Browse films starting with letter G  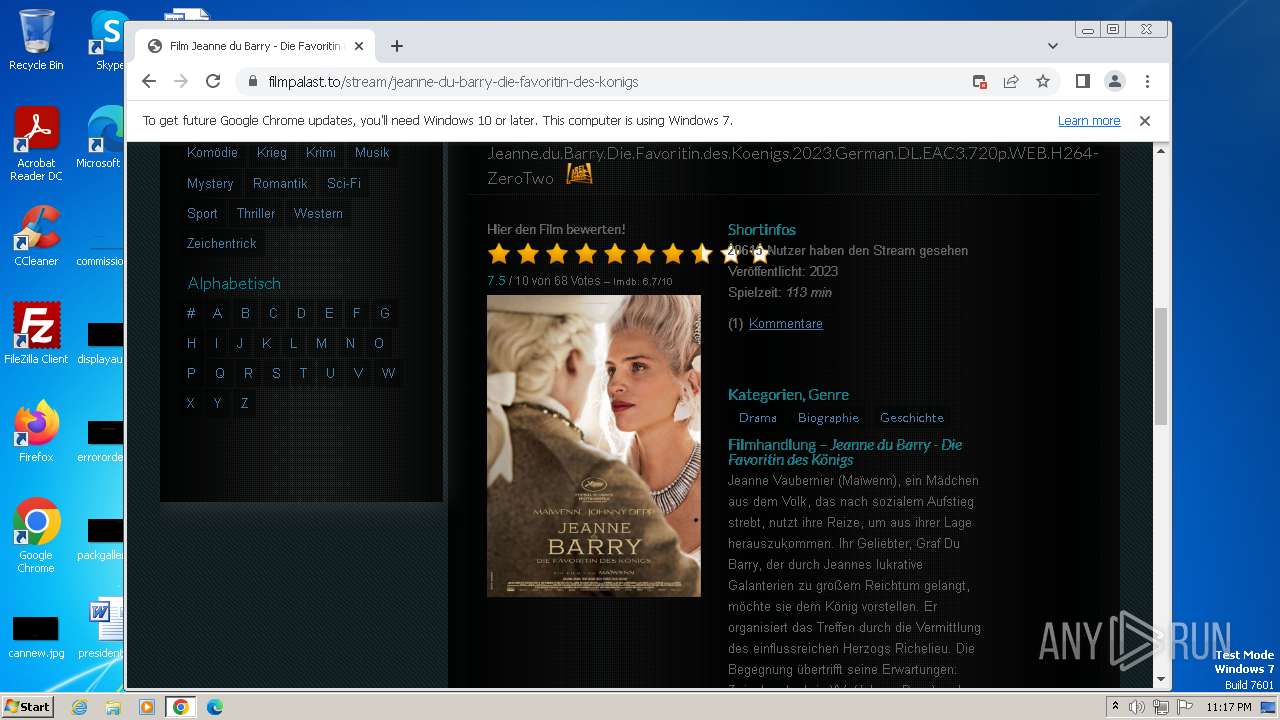coord(385,313)
